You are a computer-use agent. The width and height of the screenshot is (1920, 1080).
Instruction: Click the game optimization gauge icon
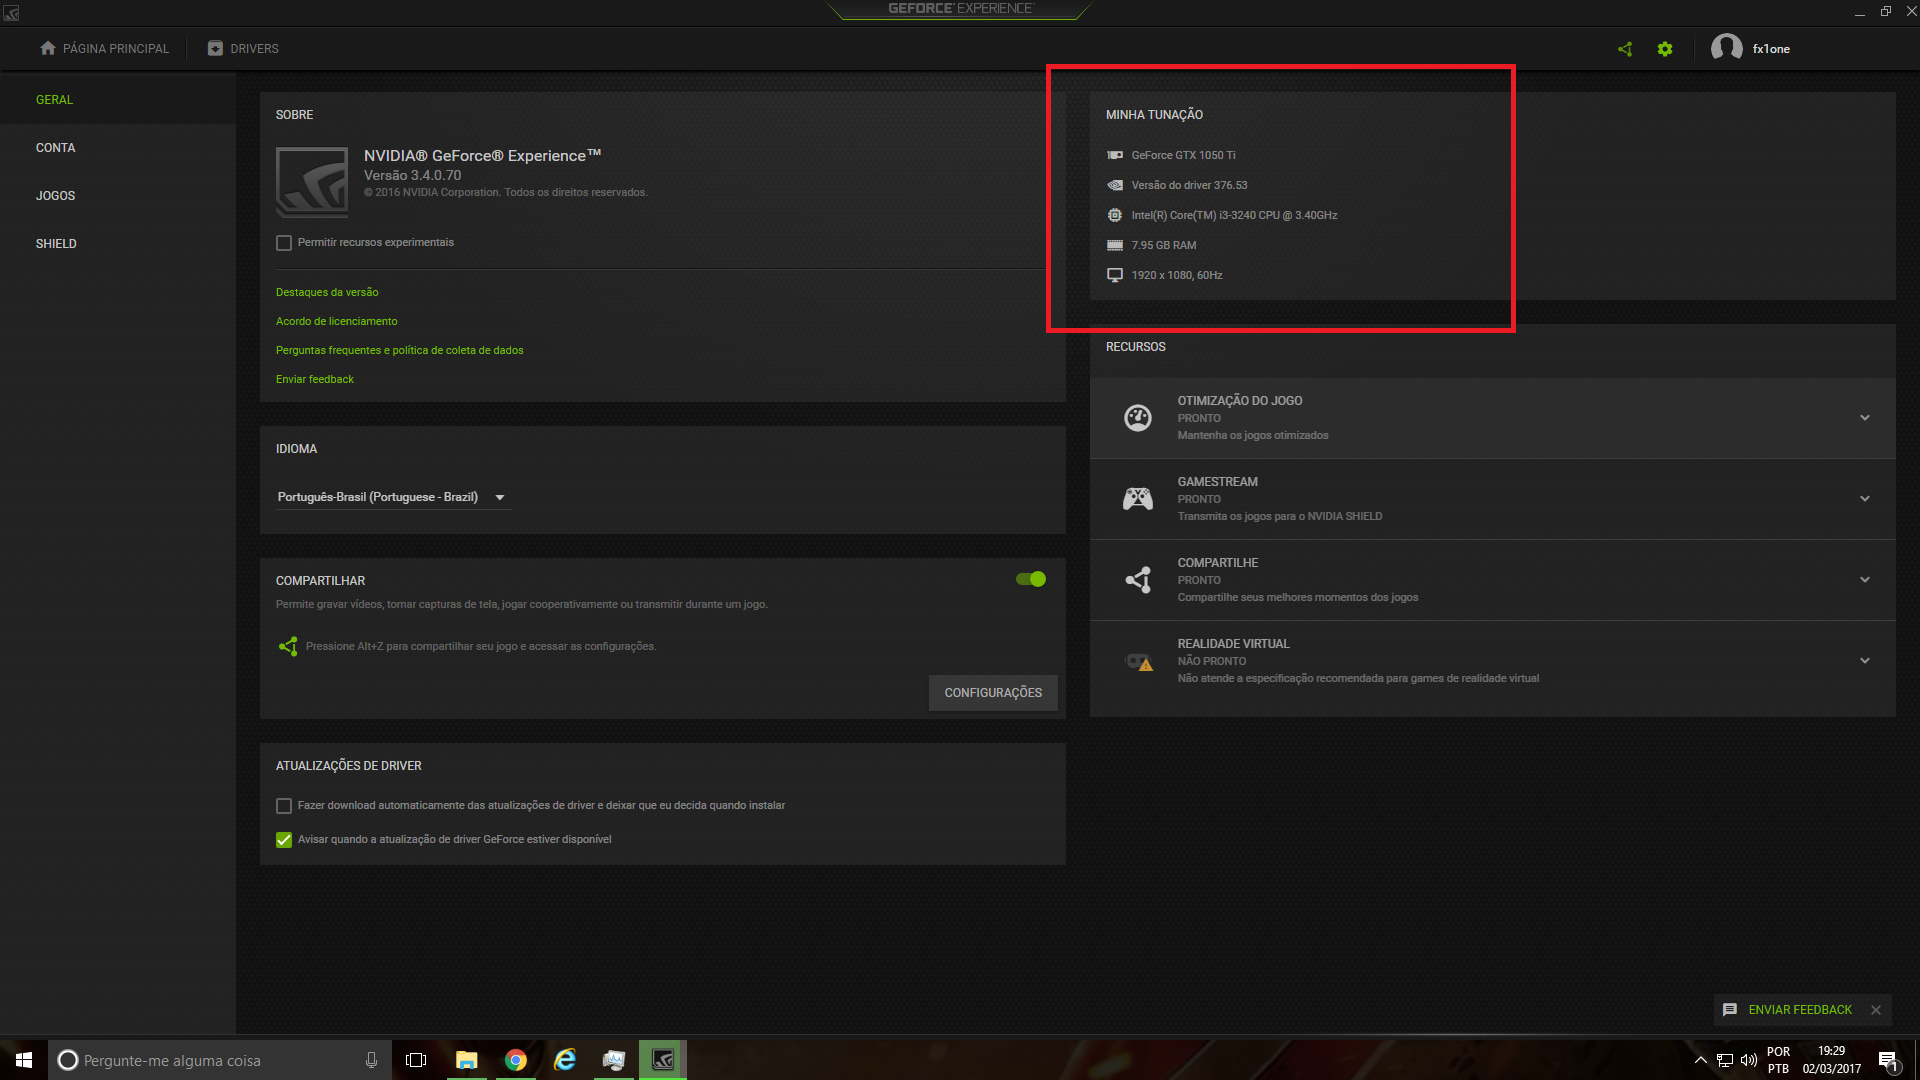pyautogui.click(x=1138, y=418)
